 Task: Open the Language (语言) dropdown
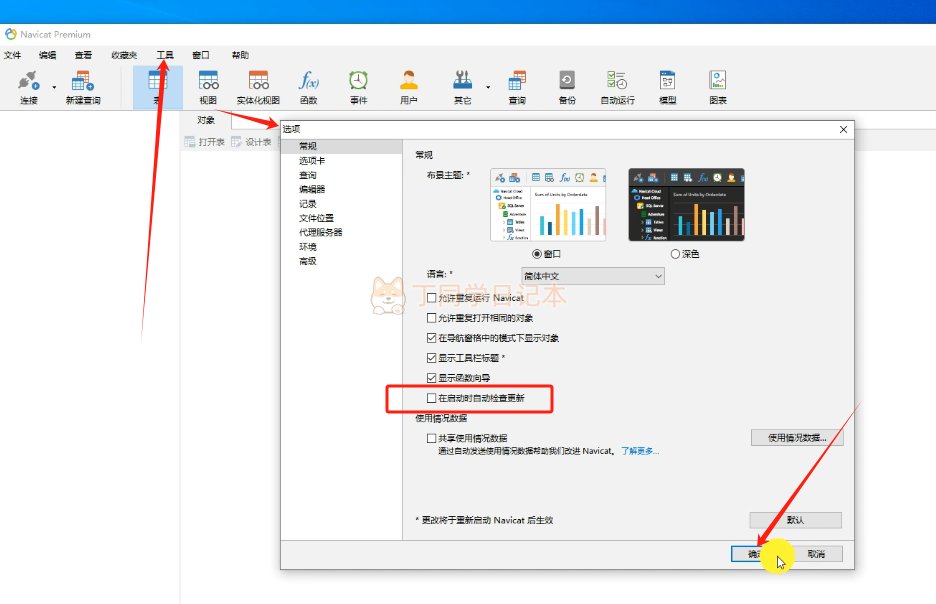[593, 276]
